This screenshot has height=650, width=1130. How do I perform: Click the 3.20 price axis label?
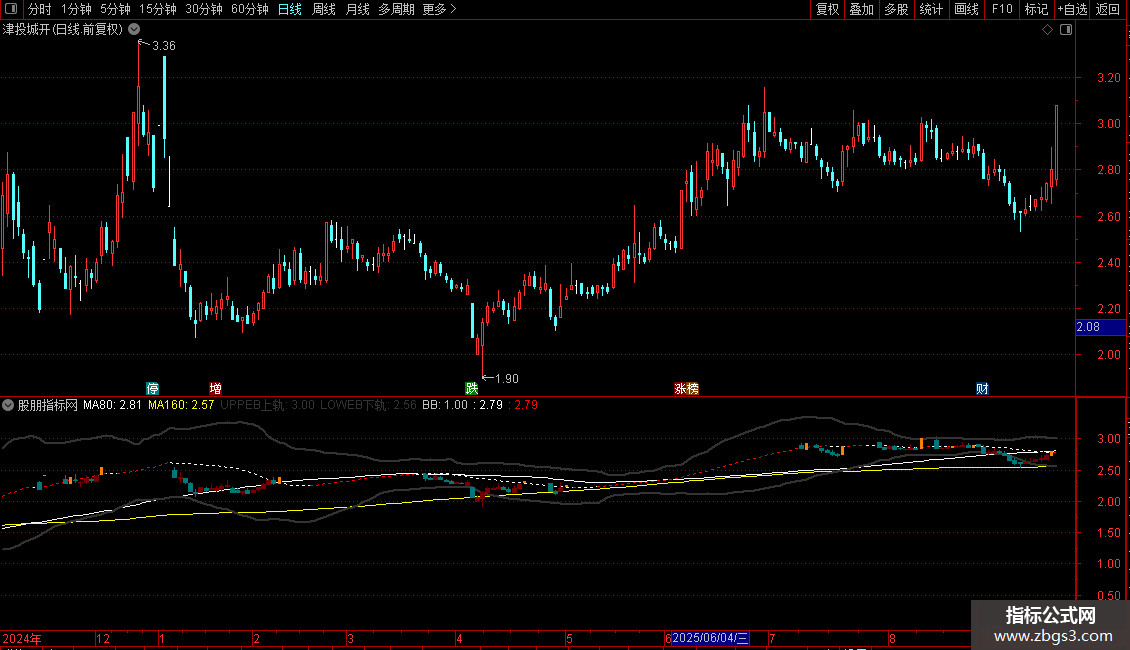click(1108, 77)
